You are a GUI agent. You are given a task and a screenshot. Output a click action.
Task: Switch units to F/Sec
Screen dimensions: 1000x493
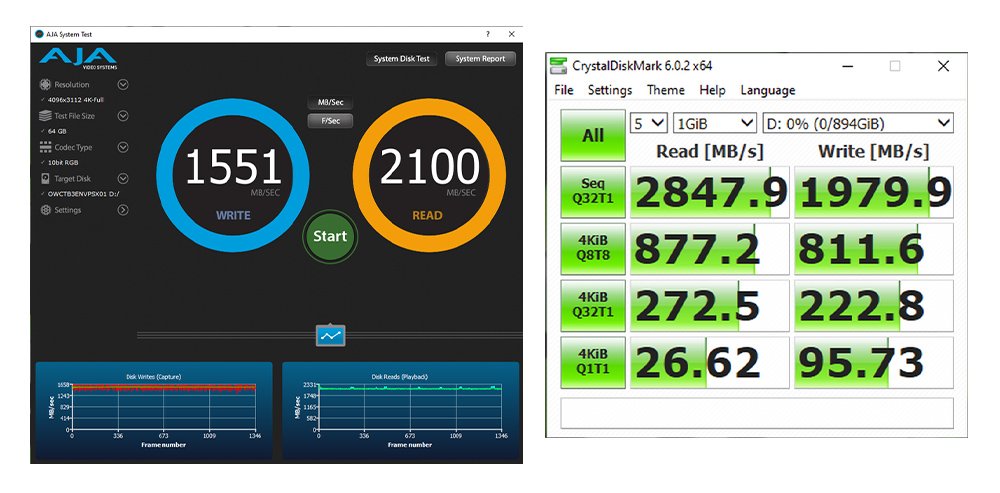point(330,121)
